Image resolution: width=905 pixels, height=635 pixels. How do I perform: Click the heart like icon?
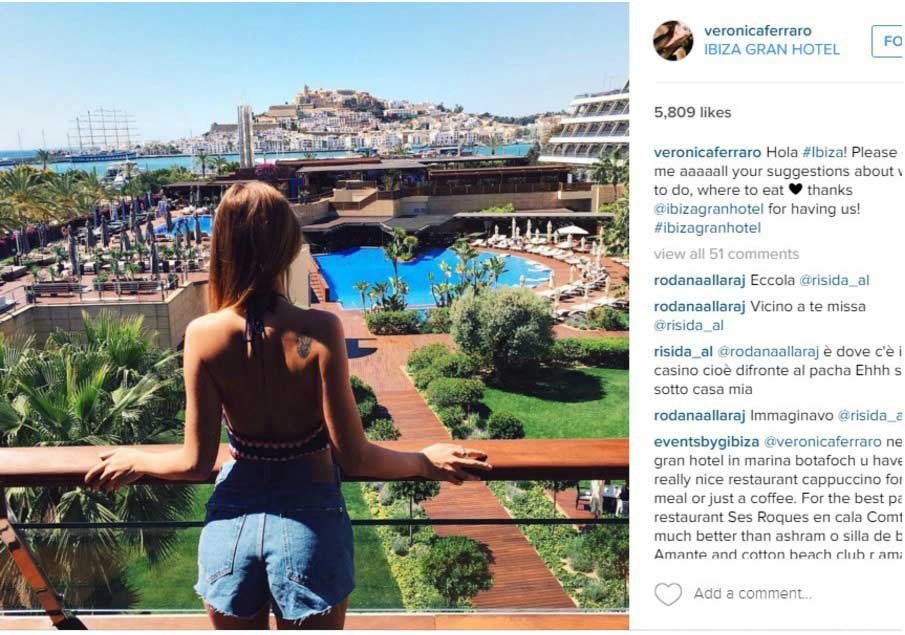click(x=668, y=594)
